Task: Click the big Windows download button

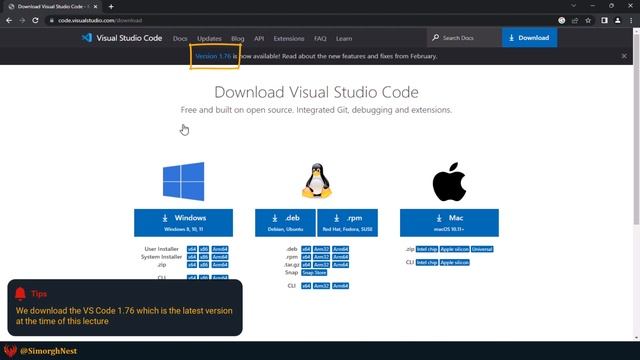Action: pyautogui.click(x=183, y=223)
